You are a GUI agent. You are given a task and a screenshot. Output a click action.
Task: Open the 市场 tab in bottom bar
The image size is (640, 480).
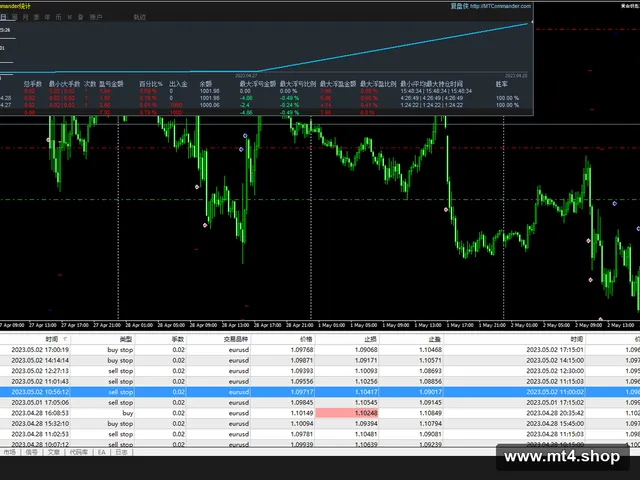tap(9, 452)
